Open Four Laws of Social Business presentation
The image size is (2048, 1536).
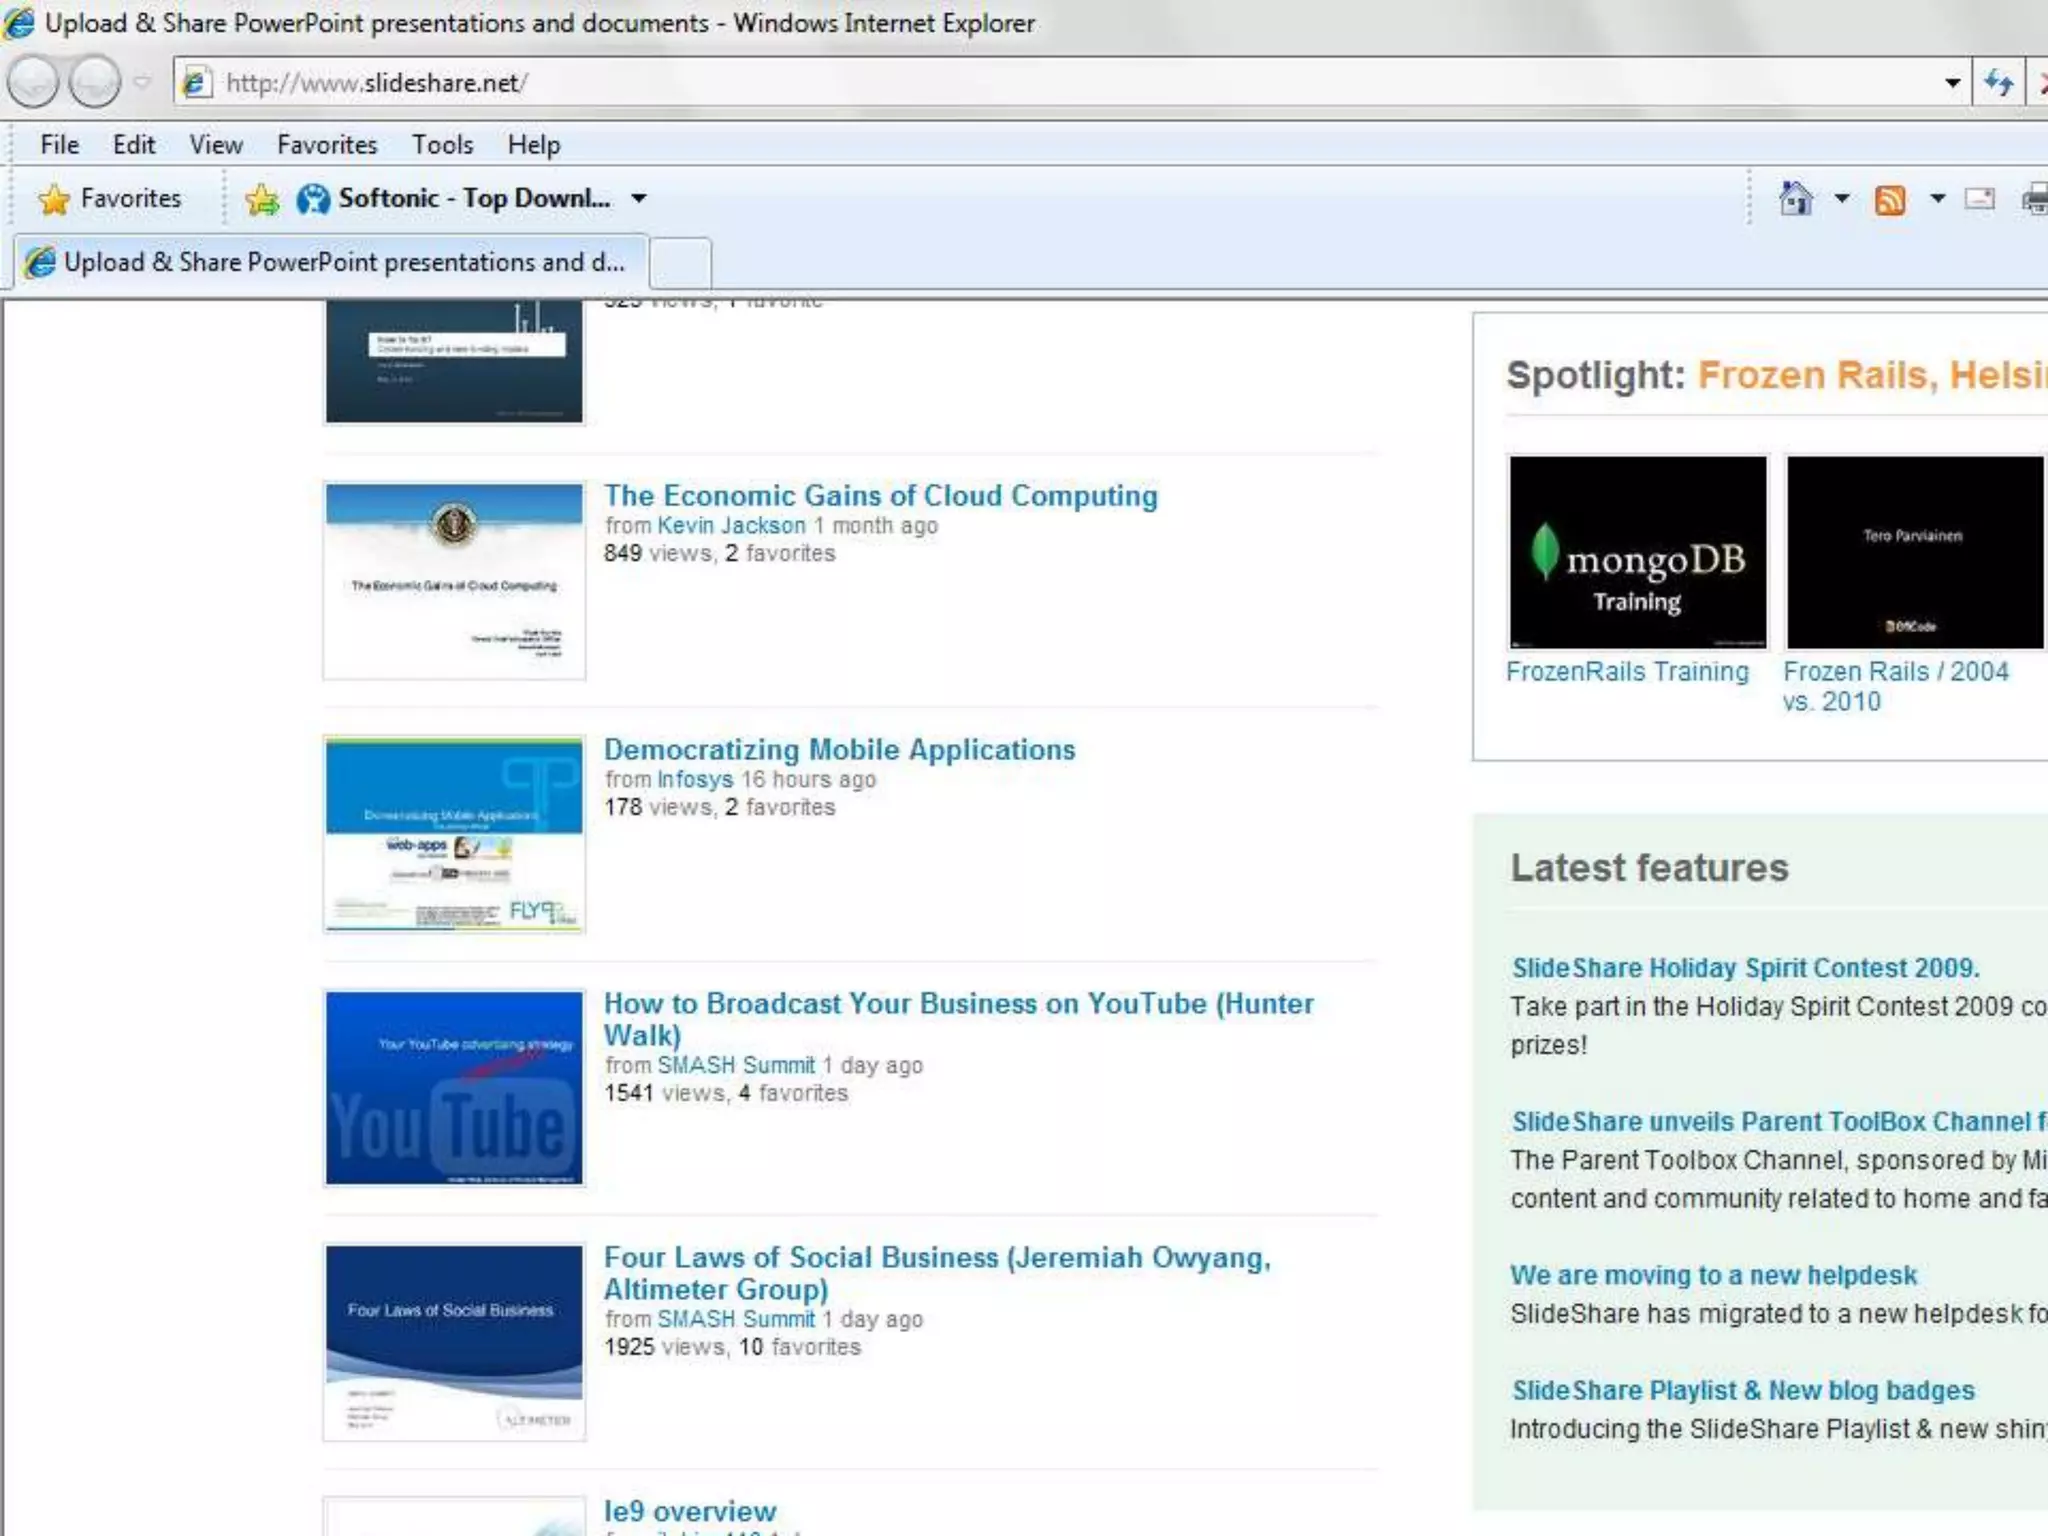point(937,1272)
